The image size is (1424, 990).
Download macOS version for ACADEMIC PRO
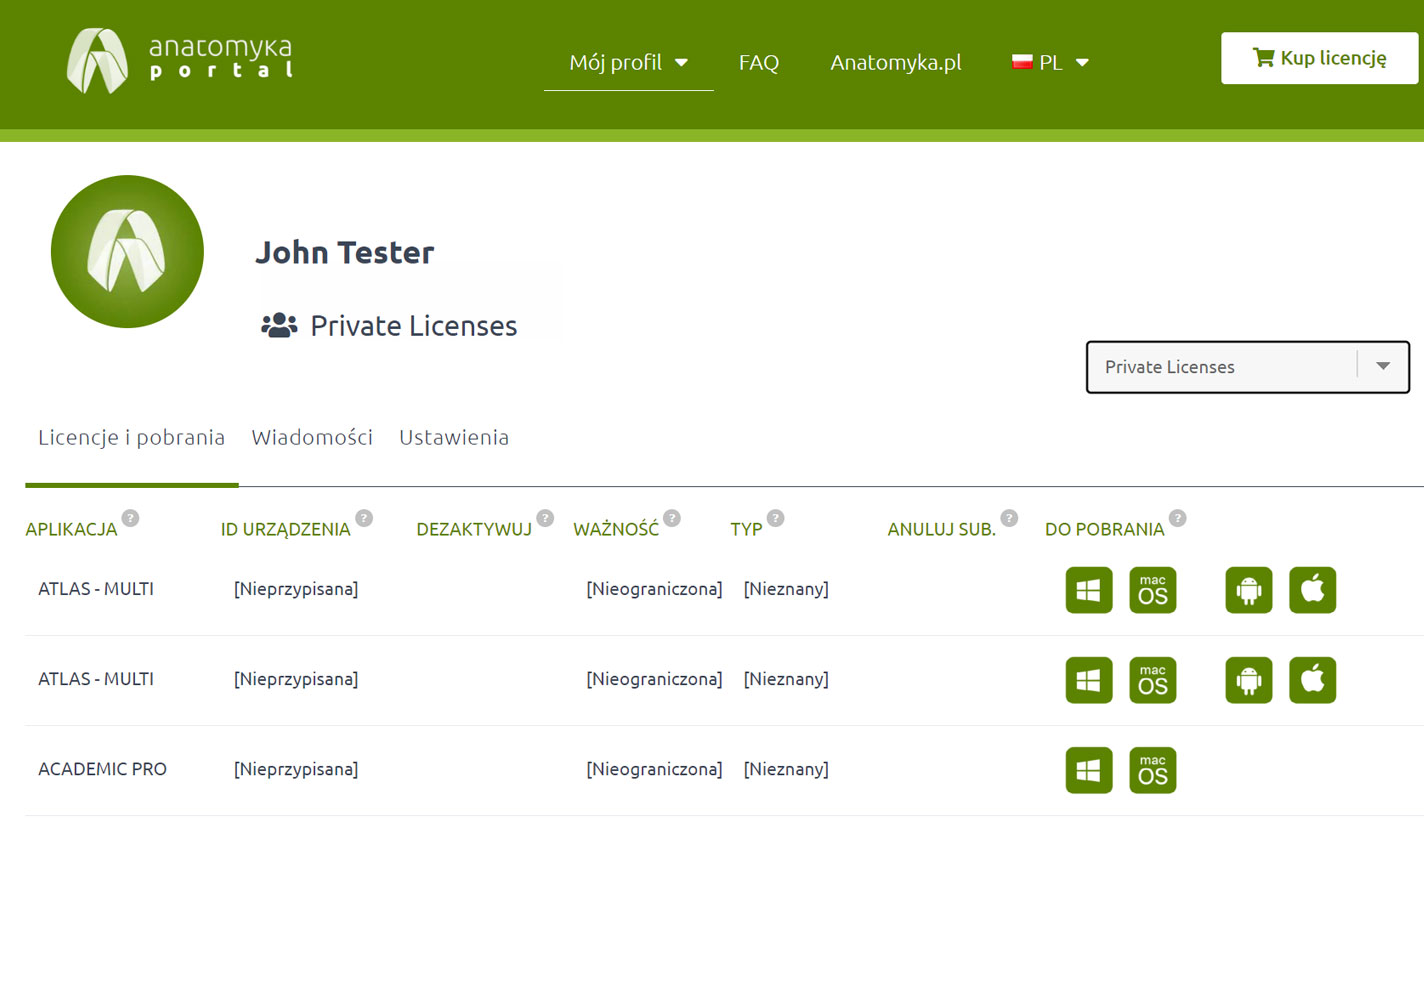[x=1152, y=770]
